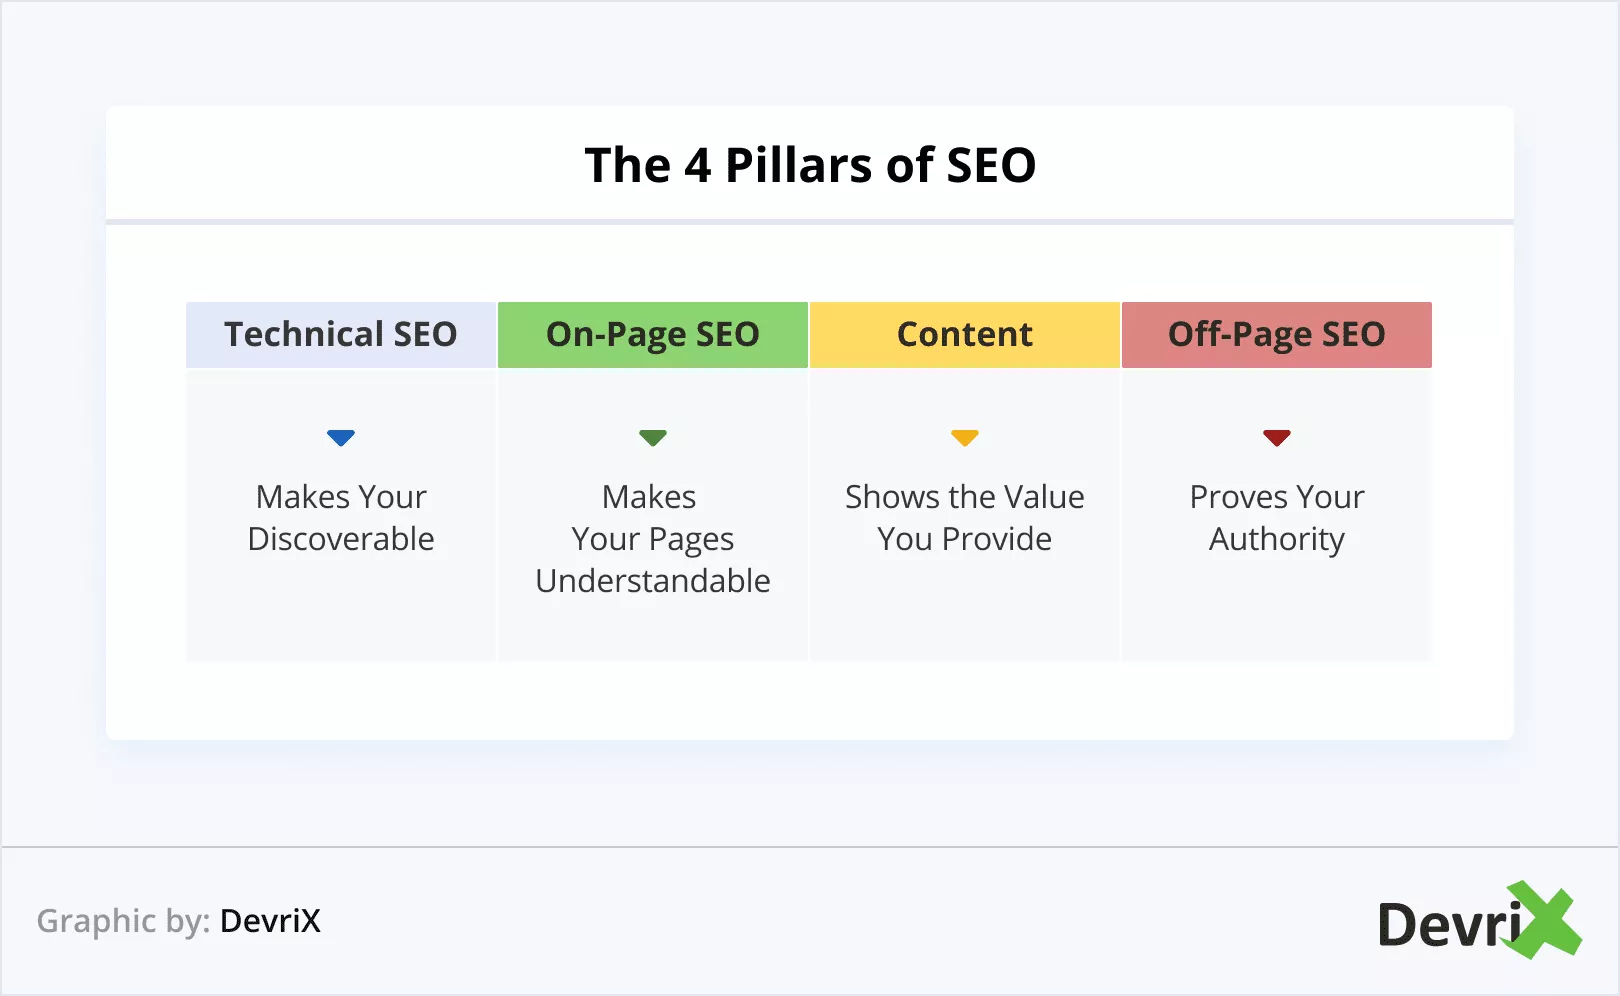
Task: Click the word 'The' in the title
Action: [x=627, y=165]
